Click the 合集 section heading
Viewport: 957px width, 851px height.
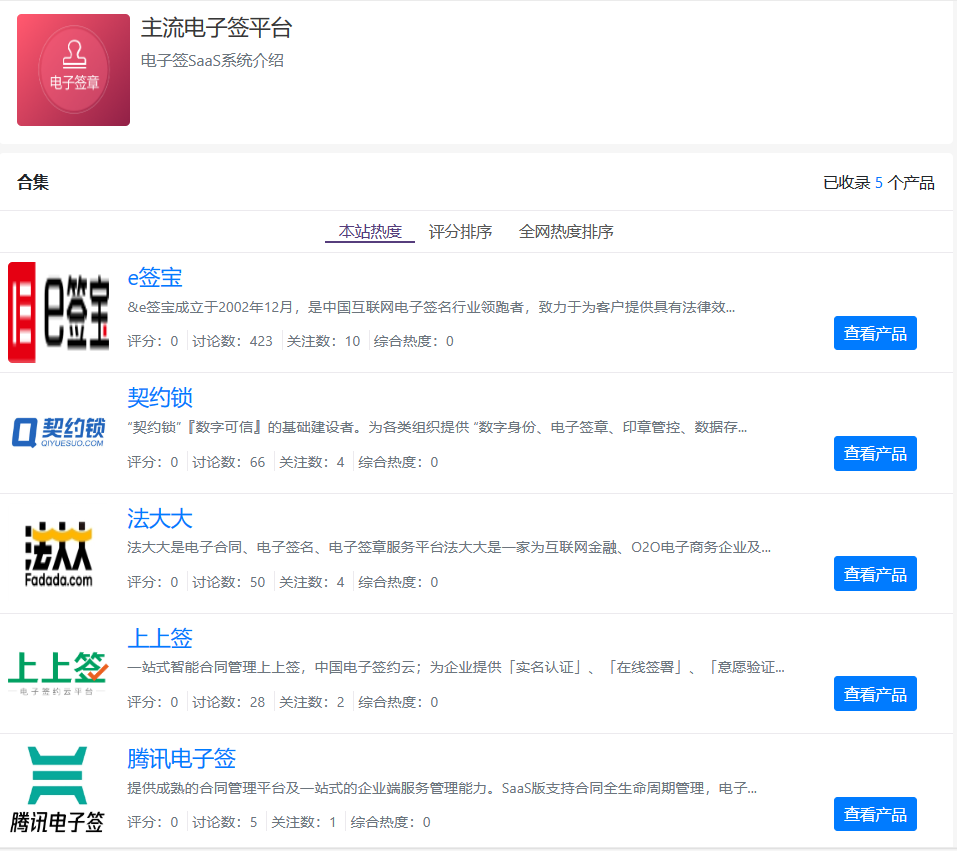click(33, 182)
